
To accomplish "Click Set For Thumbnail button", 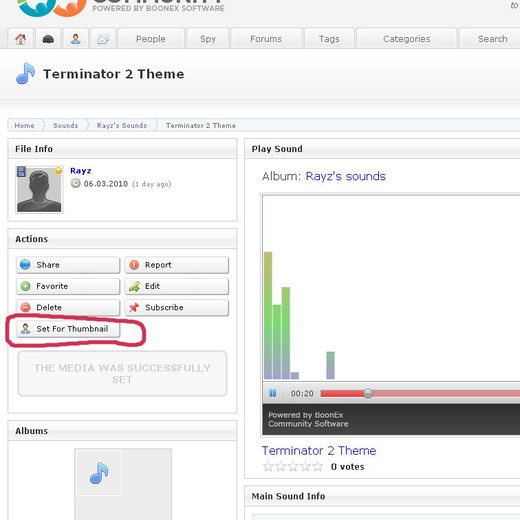I will coord(68,329).
